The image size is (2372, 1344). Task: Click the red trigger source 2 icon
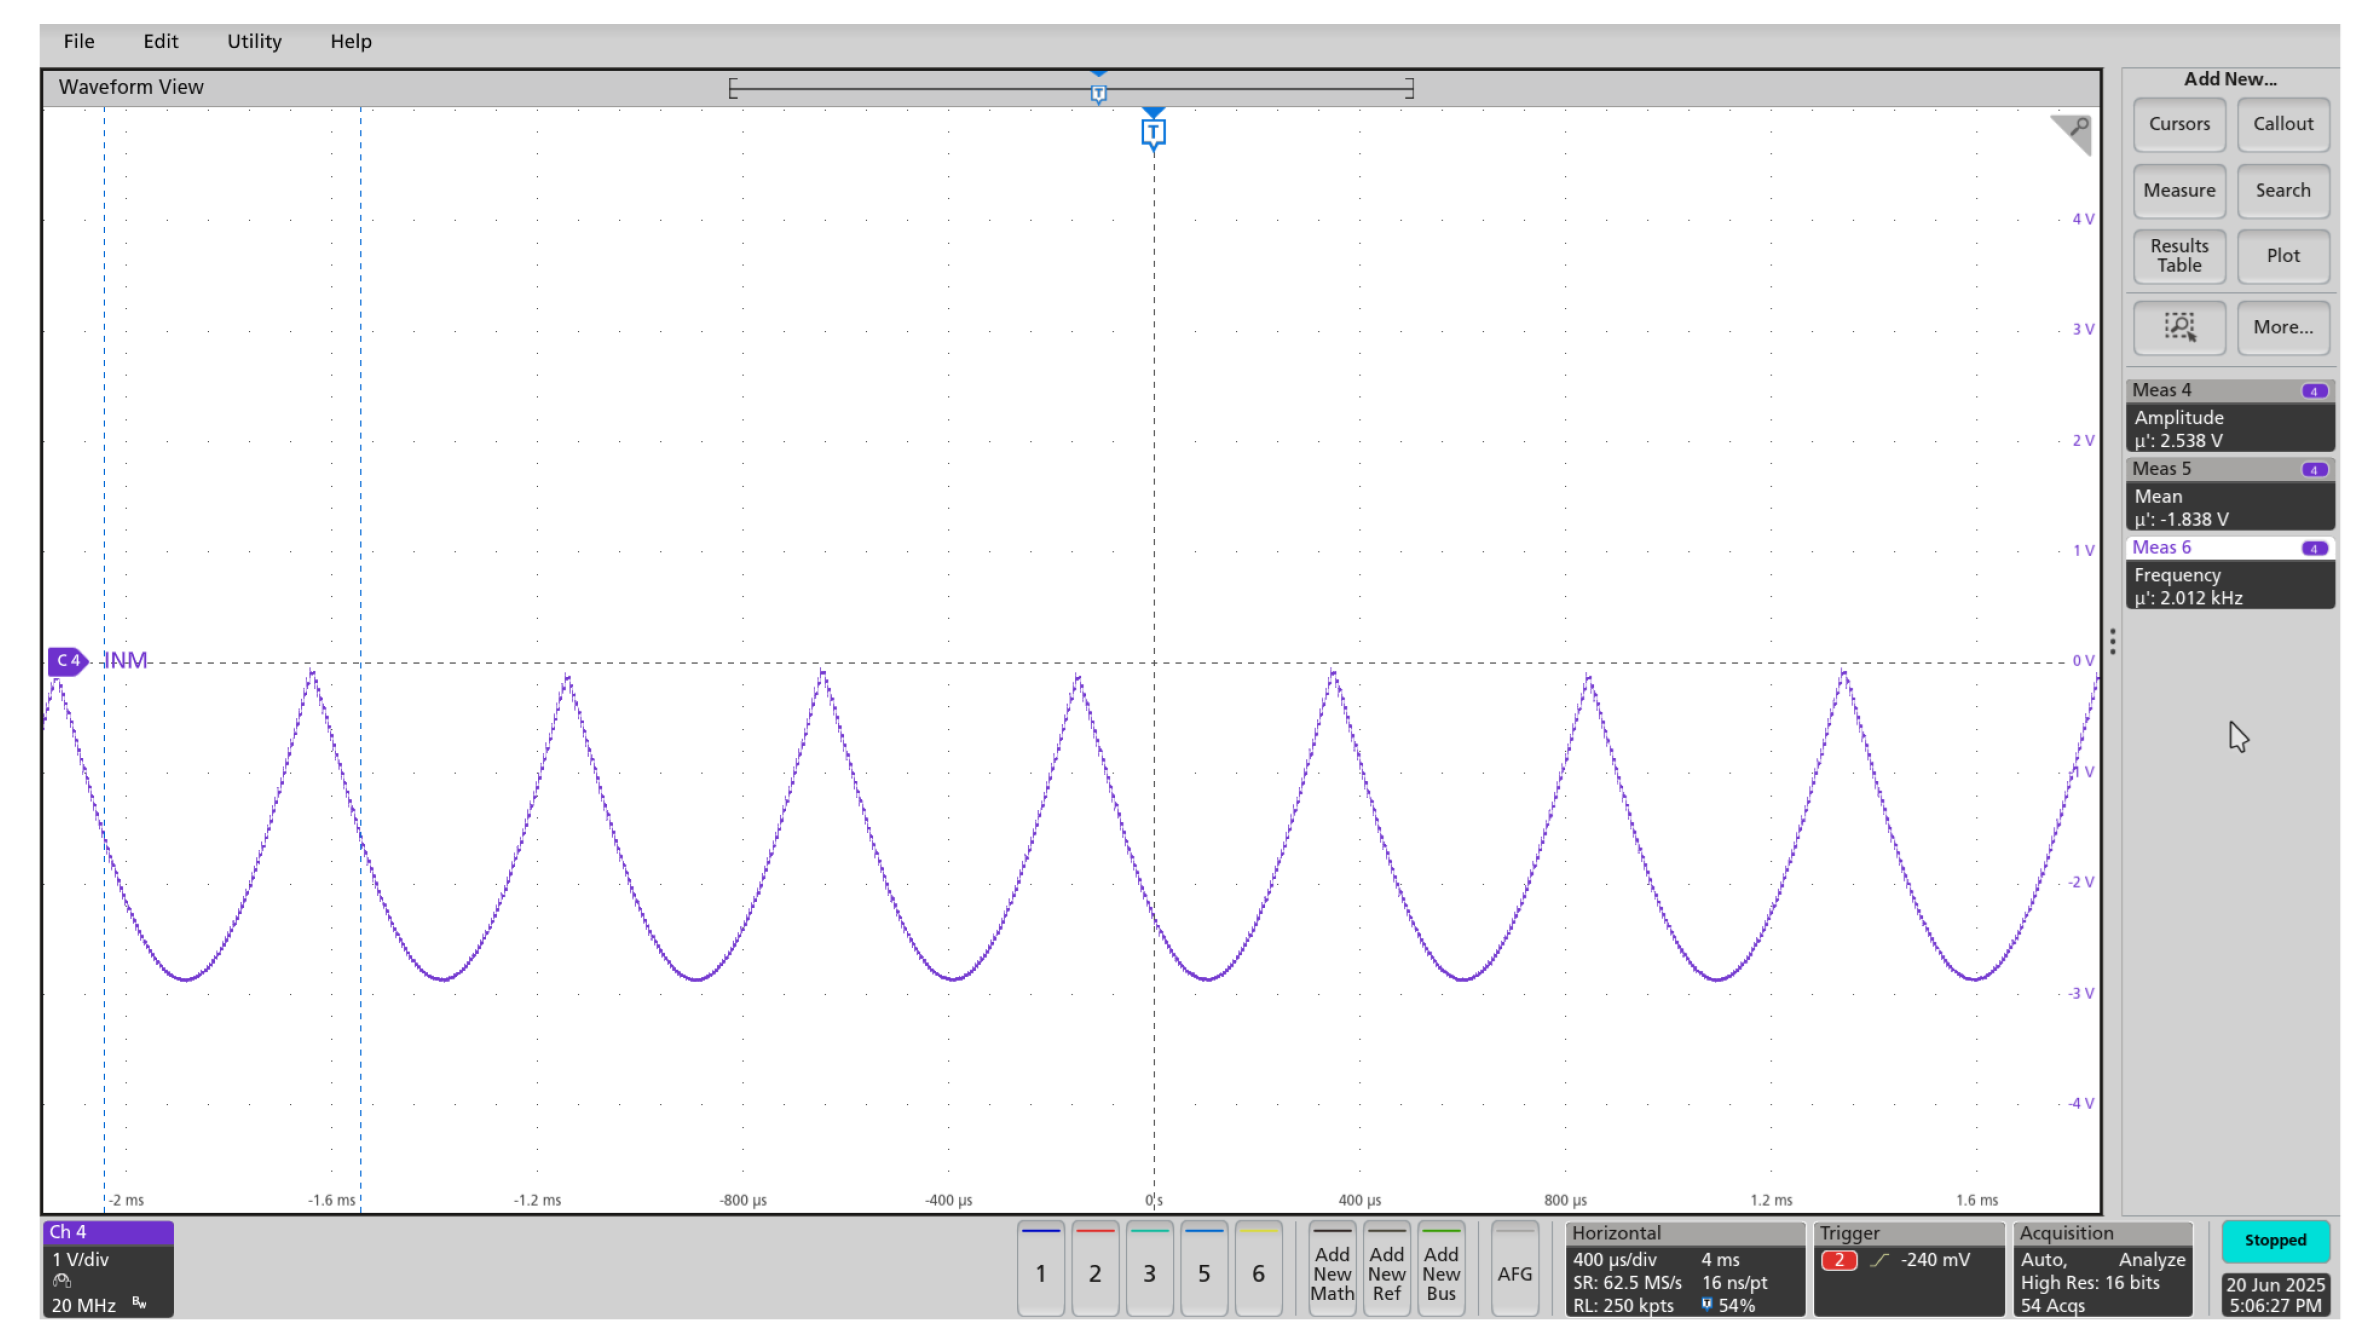pyautogui.click(x=1838, y=1260)
